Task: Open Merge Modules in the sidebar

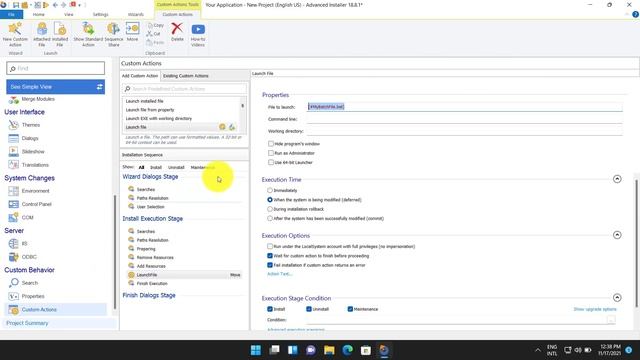Action: 38,99
